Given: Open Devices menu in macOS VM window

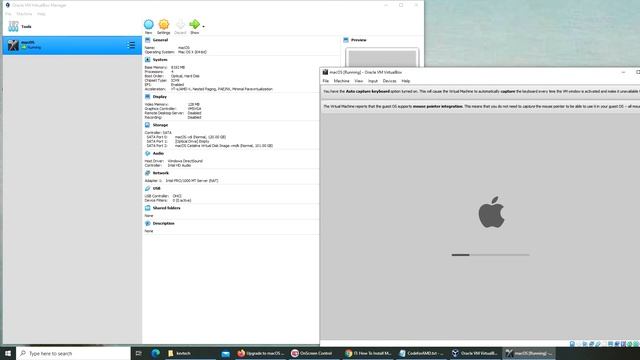Looking at the screenshot, I should coord(389,81).
